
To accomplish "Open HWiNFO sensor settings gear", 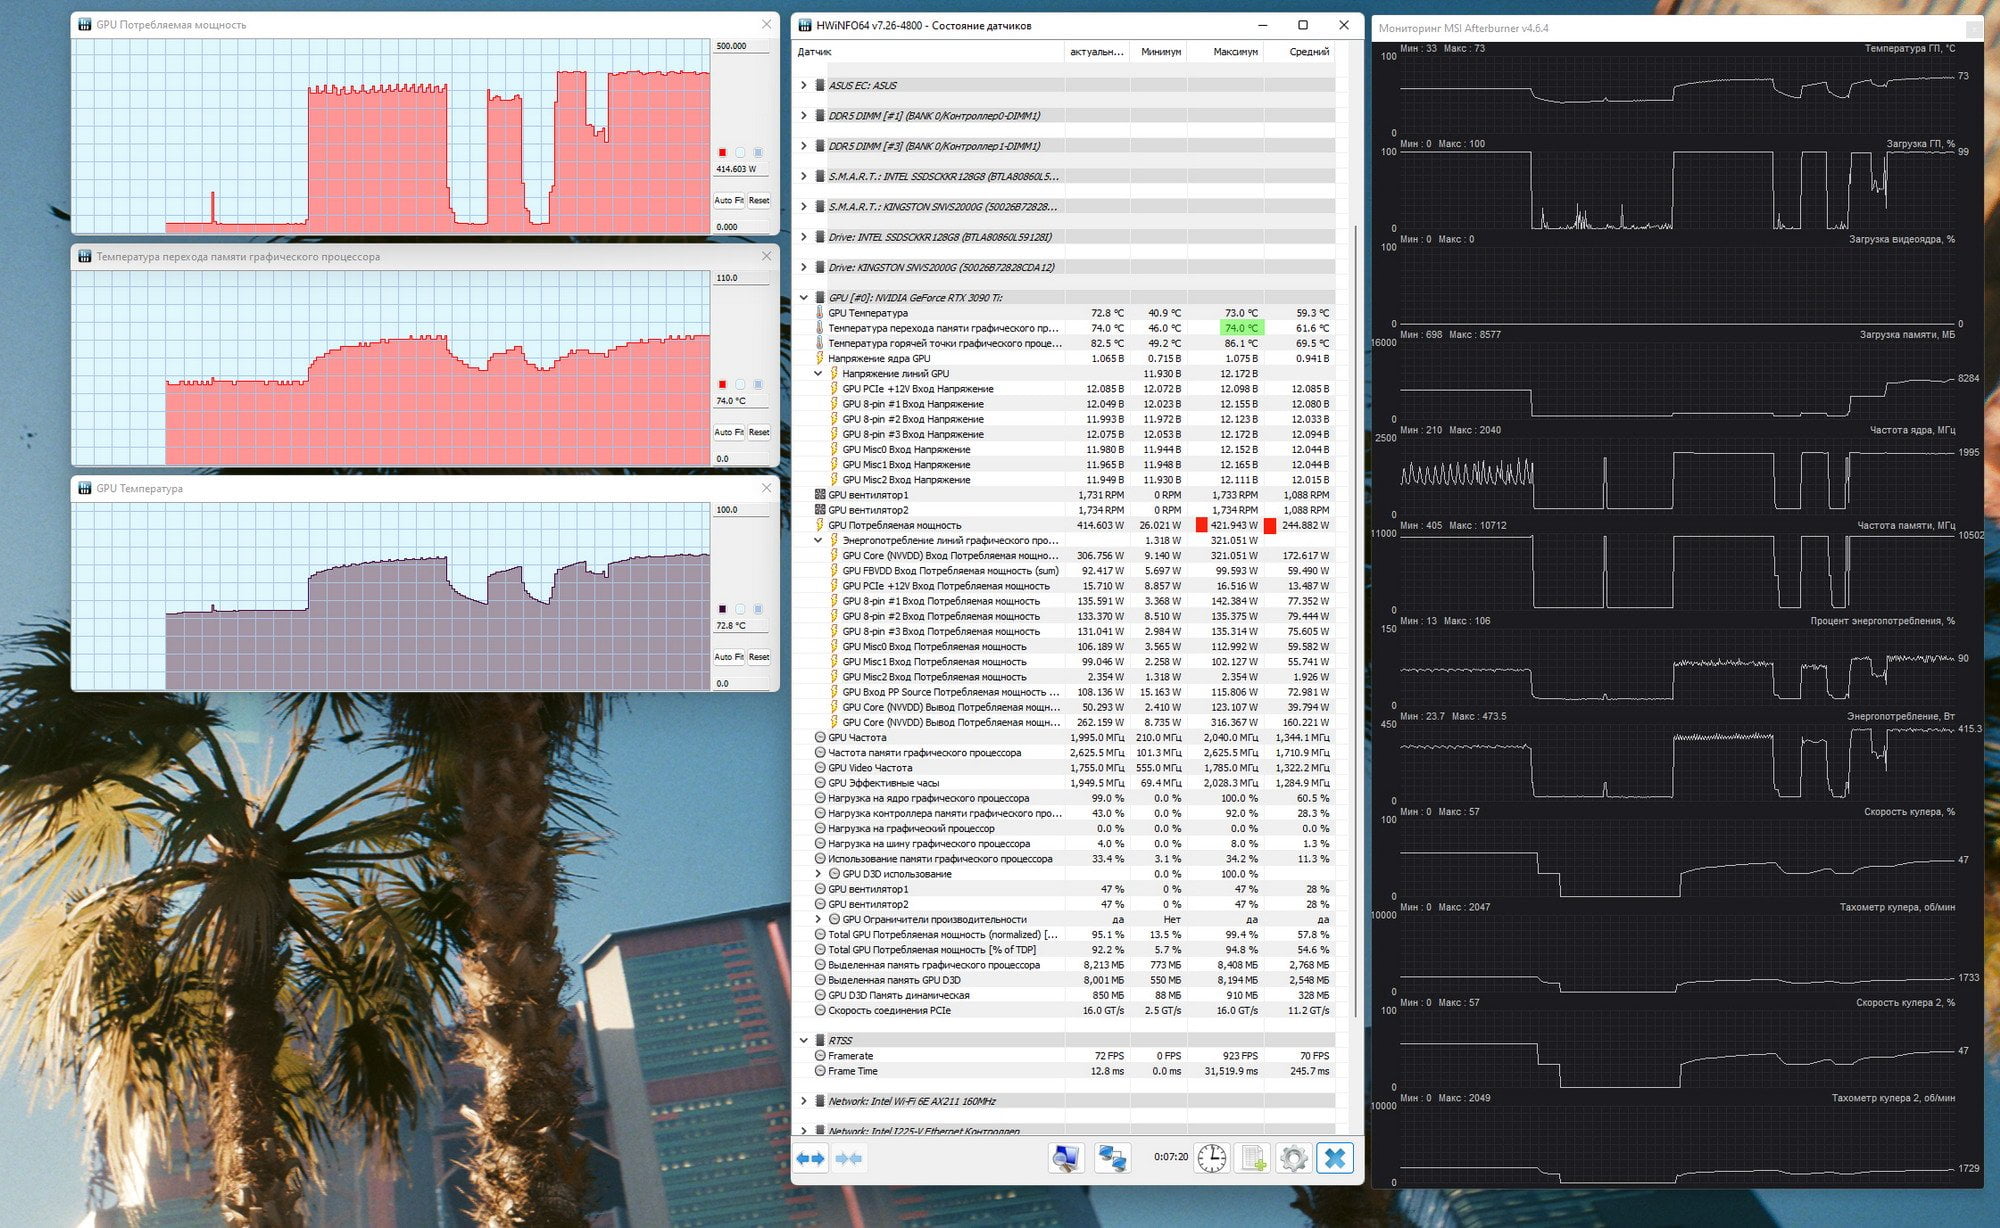I will 1294,1158.
